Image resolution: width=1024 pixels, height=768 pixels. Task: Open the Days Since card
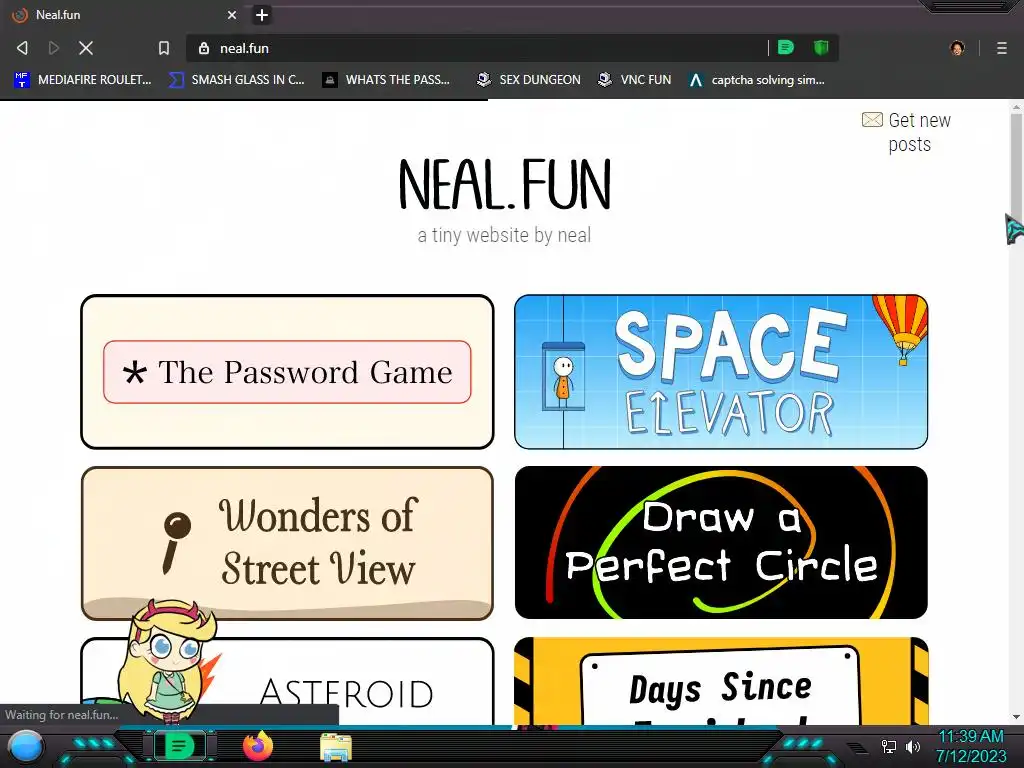721,681
